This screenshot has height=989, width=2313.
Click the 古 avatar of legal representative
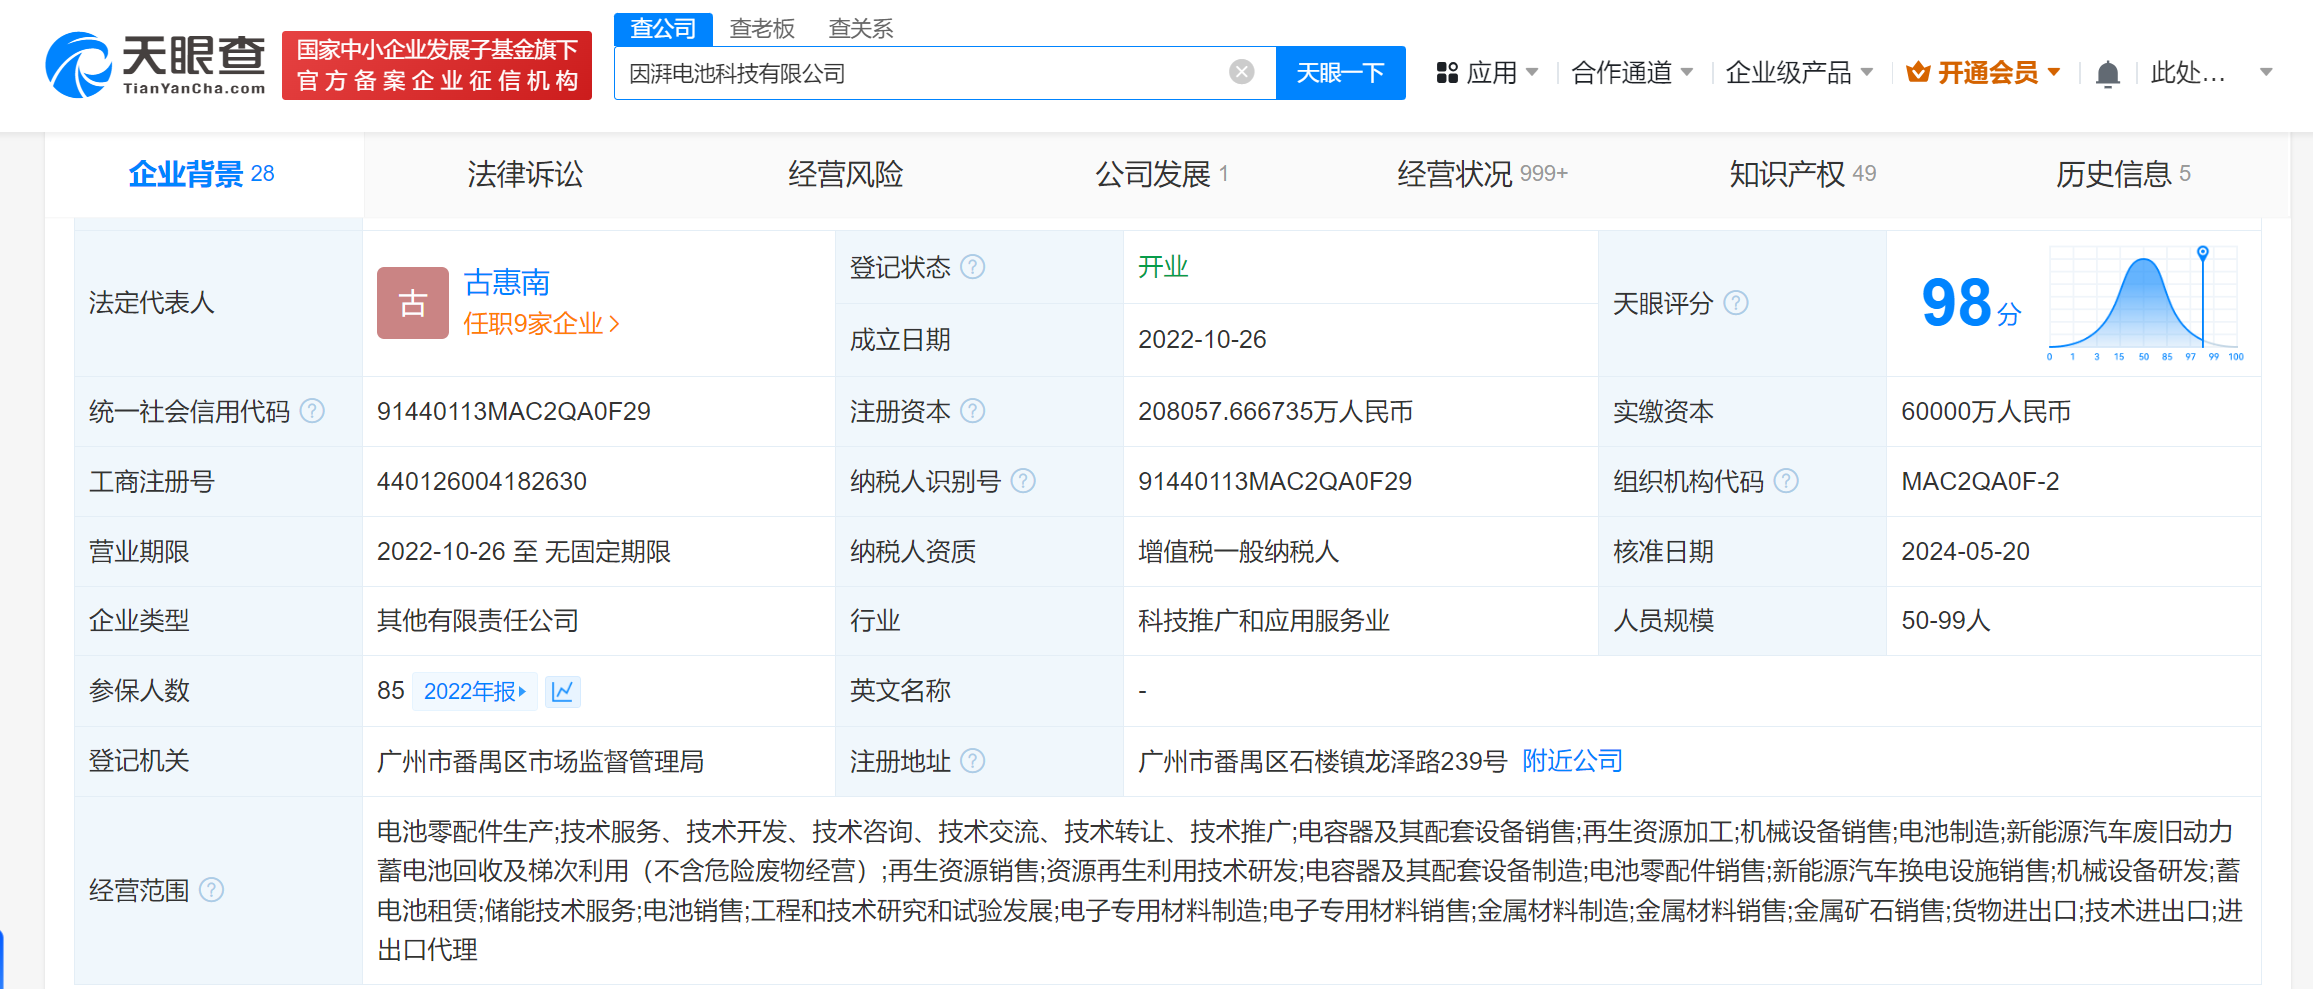(x=412, y=303)
